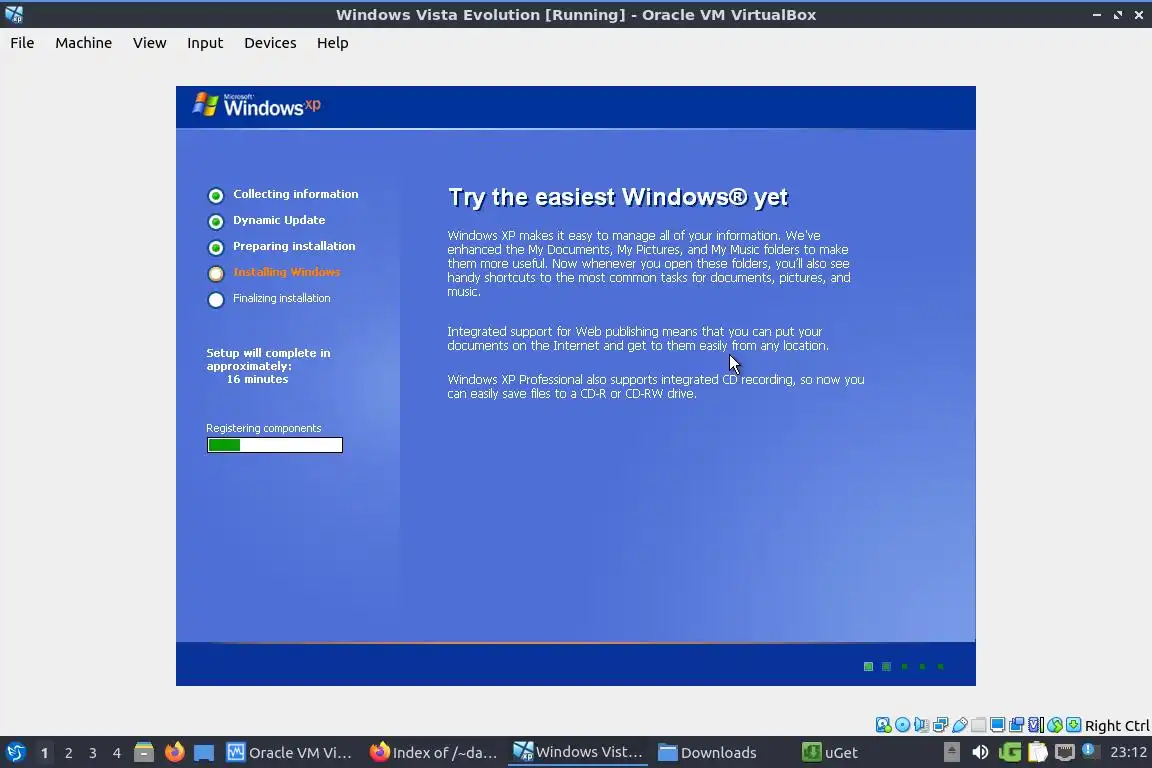Click the shared folders status icon
The width and height of the screenshot is (1152, 768).
(x=979, y=725)
